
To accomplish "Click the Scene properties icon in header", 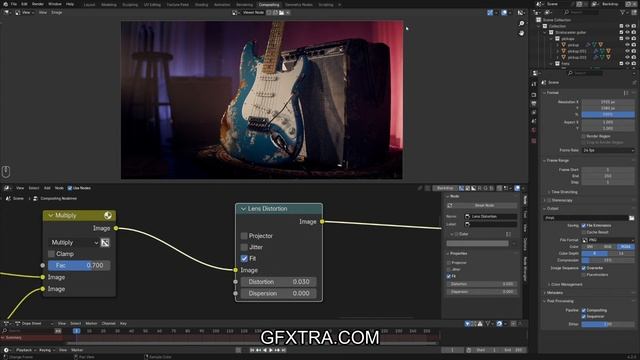I will [544, 82].
